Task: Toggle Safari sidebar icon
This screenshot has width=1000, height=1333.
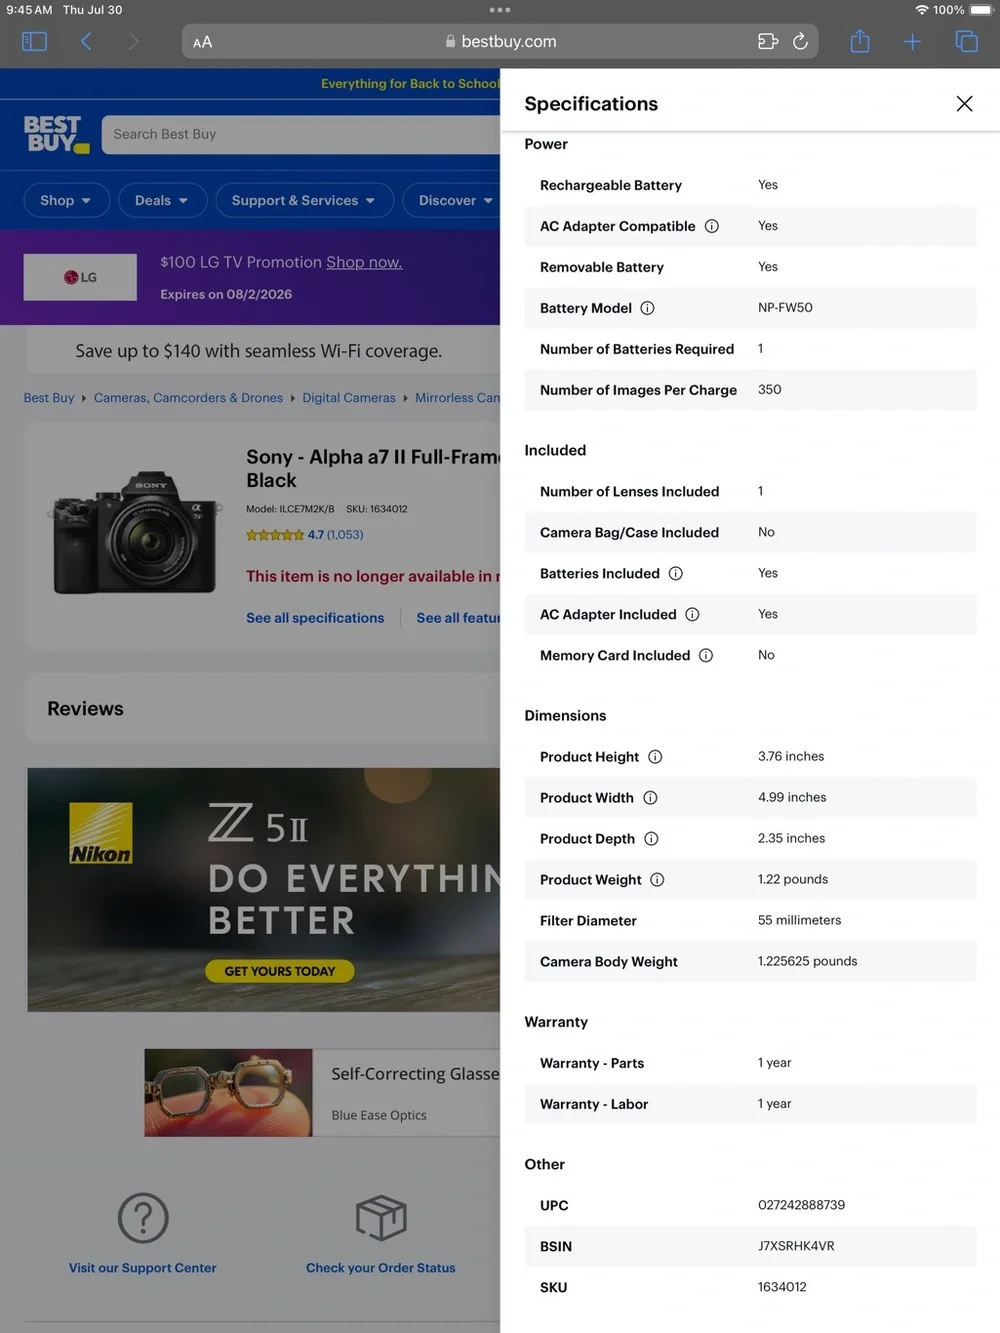Action: (x=34, y=41)
